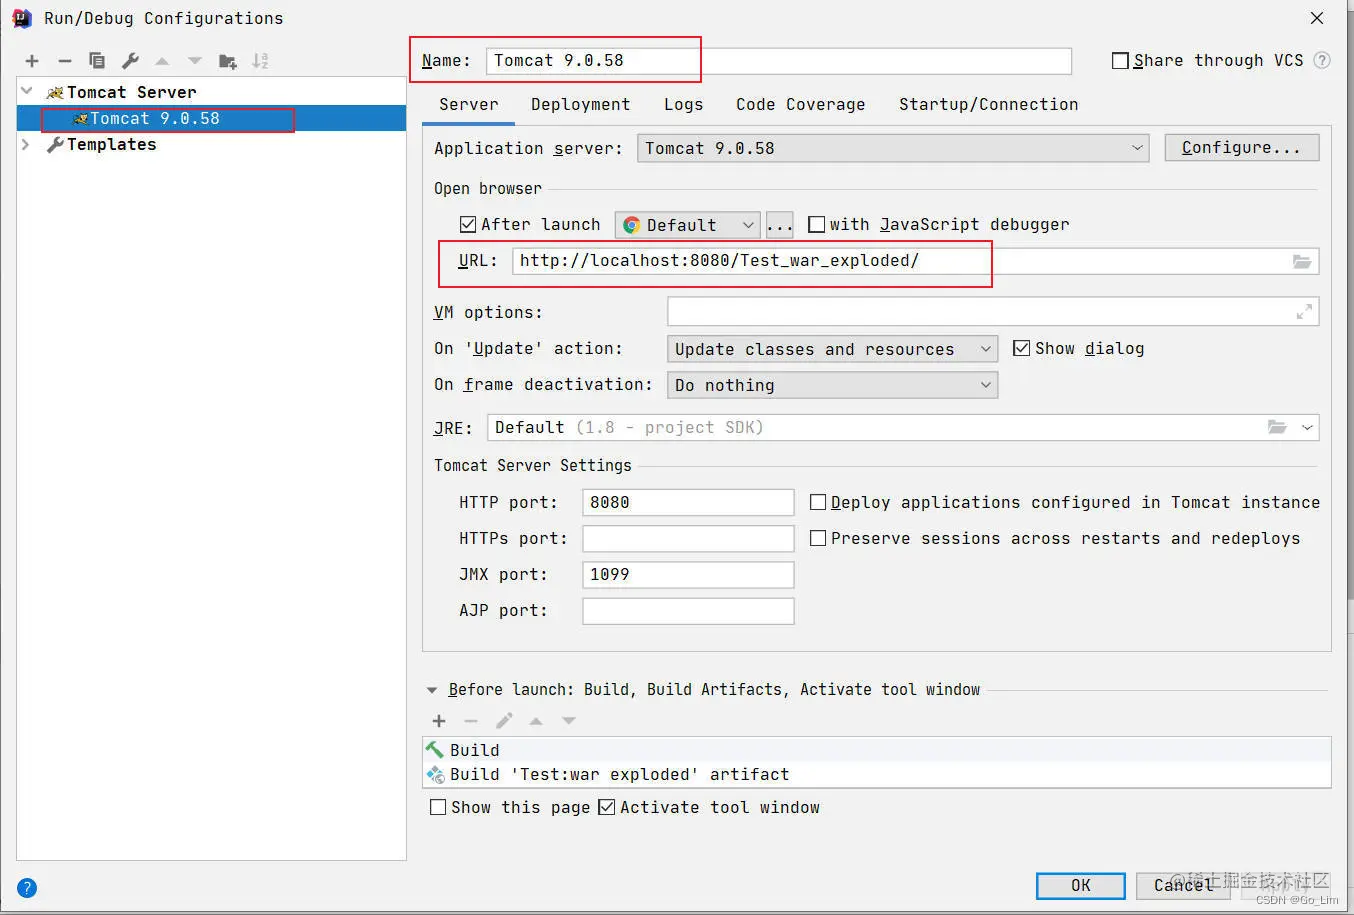
Task: Switch to the Deployment tab
Action: pyautogui.click(x=580, y=105)
